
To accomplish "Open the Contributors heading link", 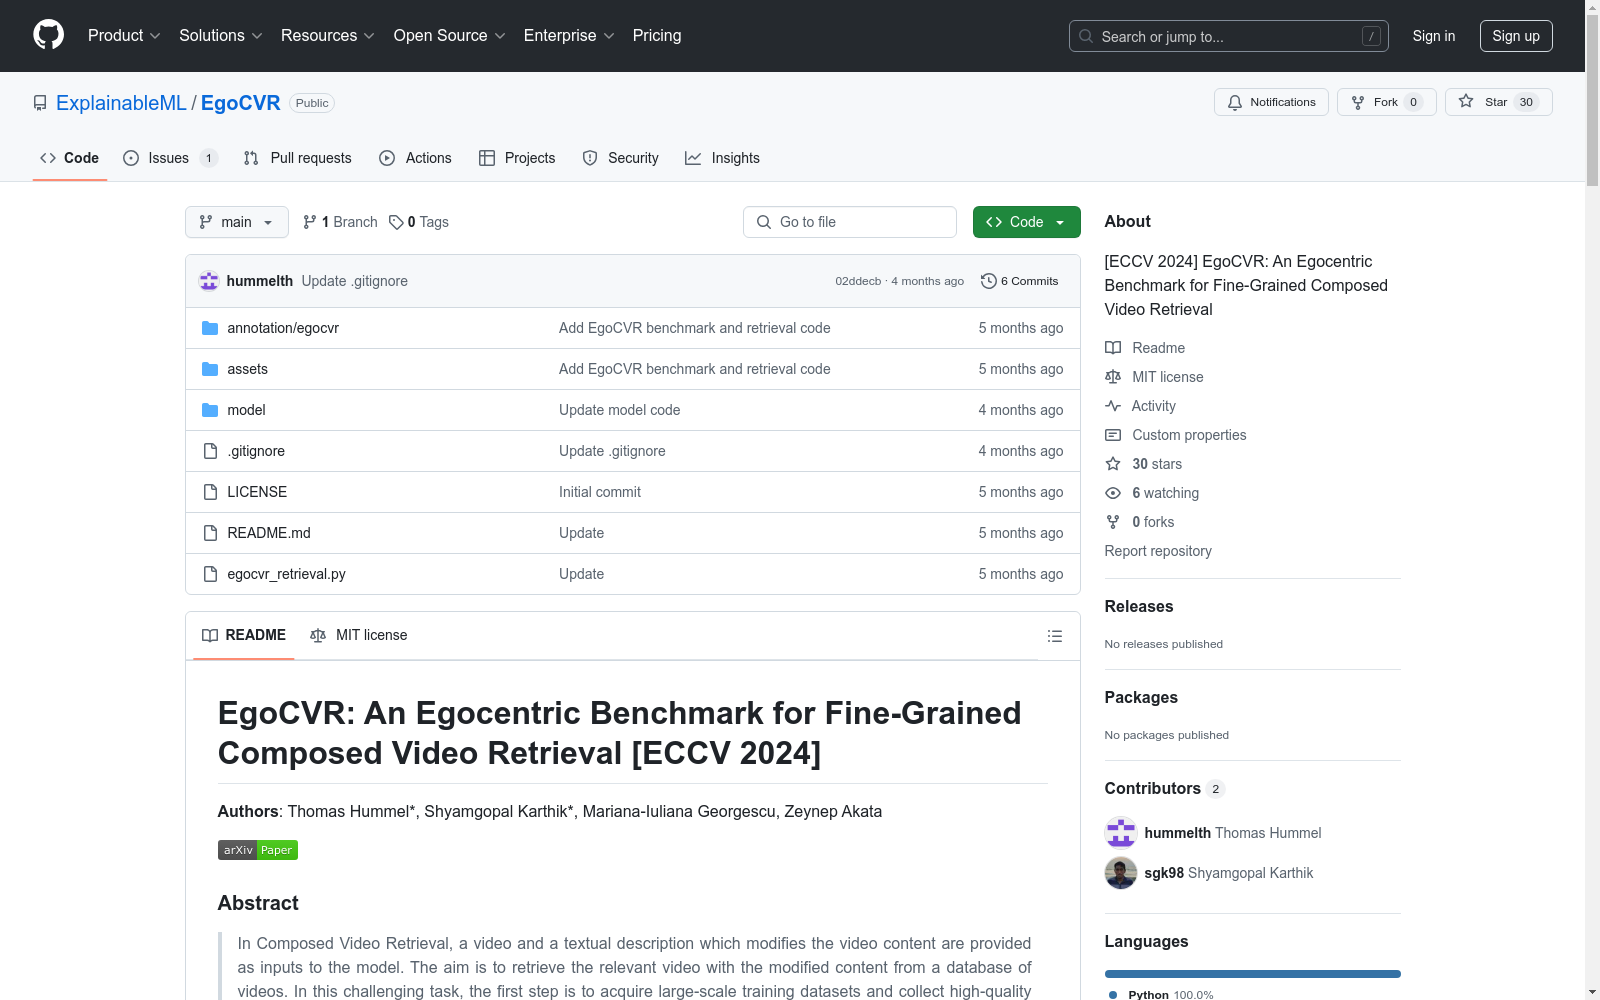I will [x=1164, y=788].
